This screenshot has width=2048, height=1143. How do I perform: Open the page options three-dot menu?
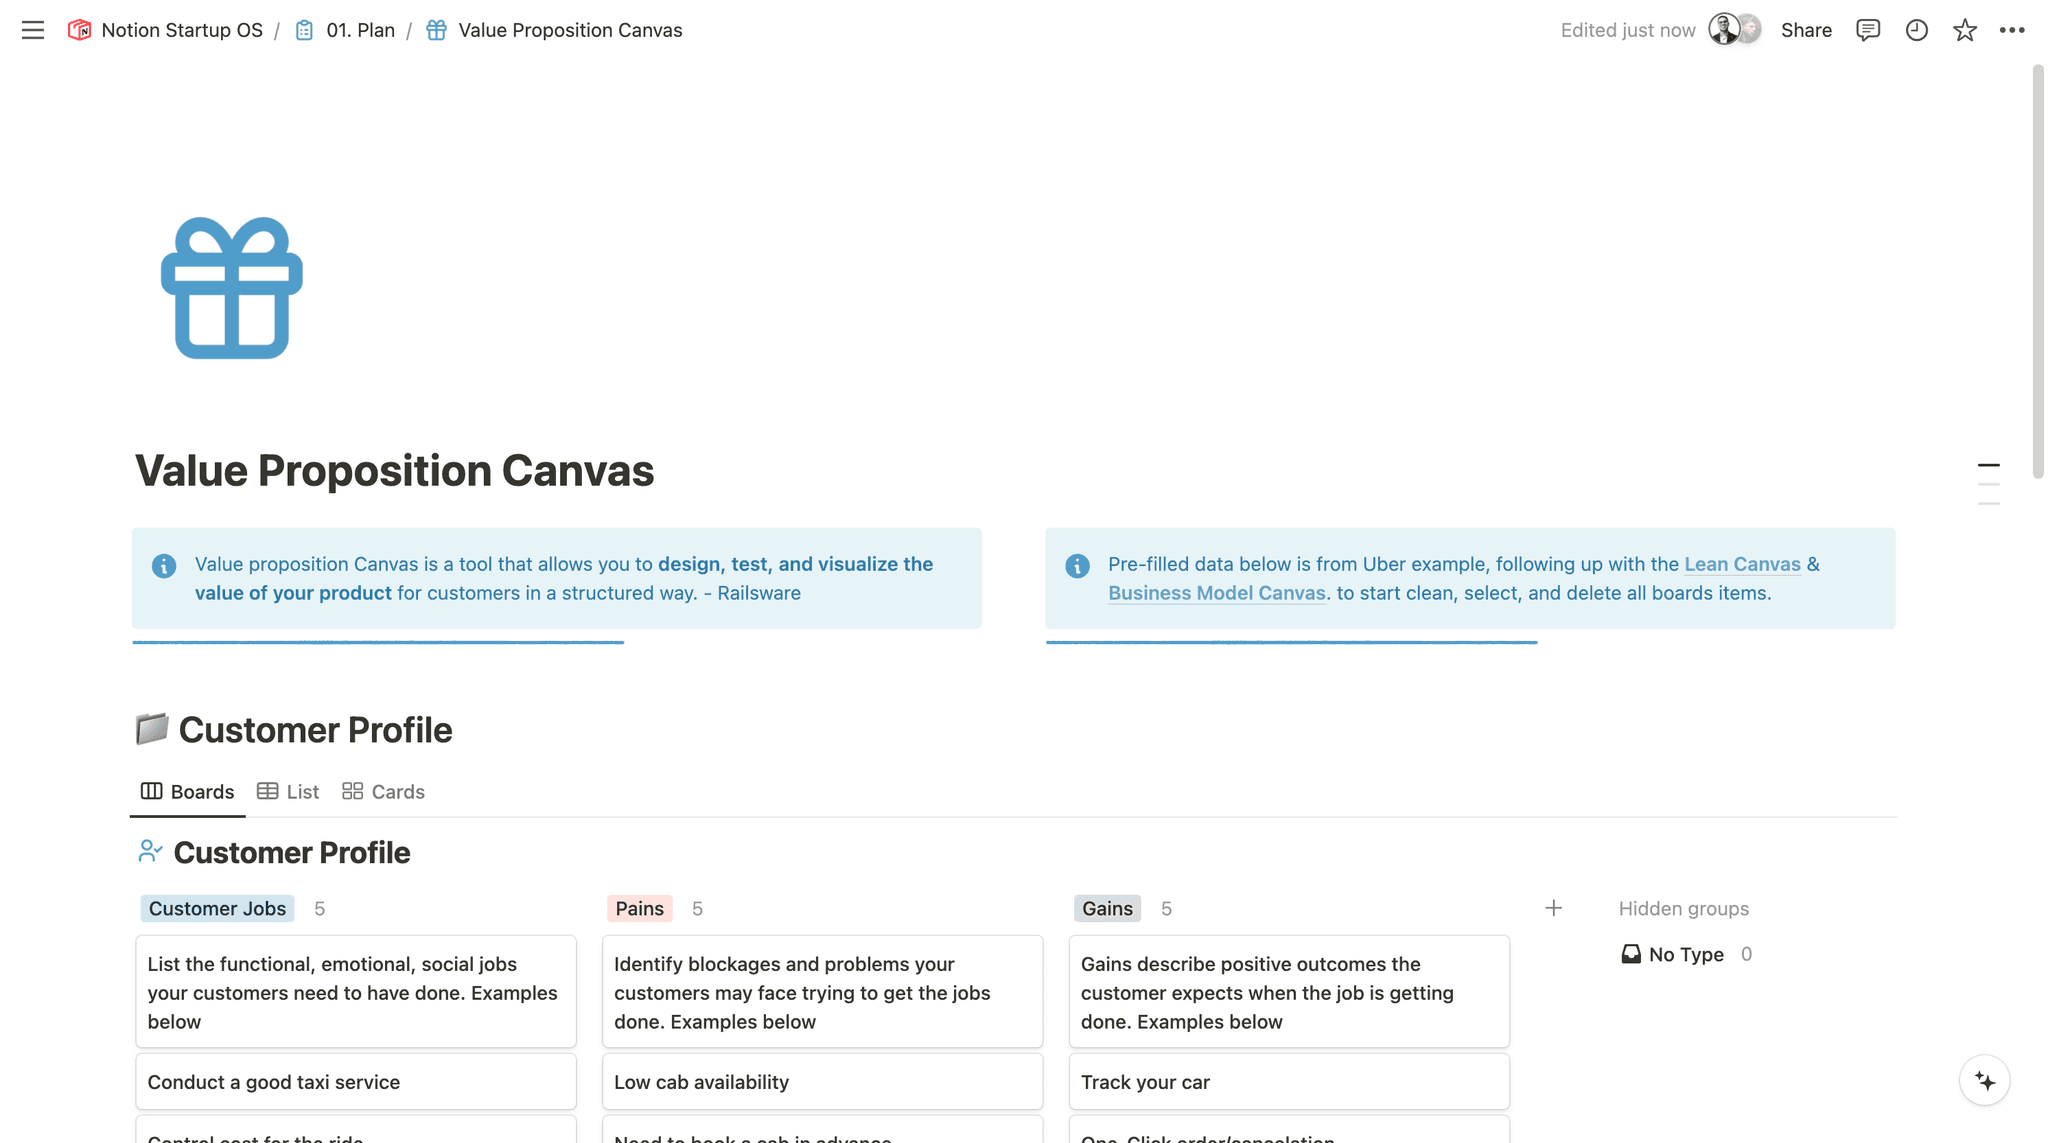tap(2013, 30)
